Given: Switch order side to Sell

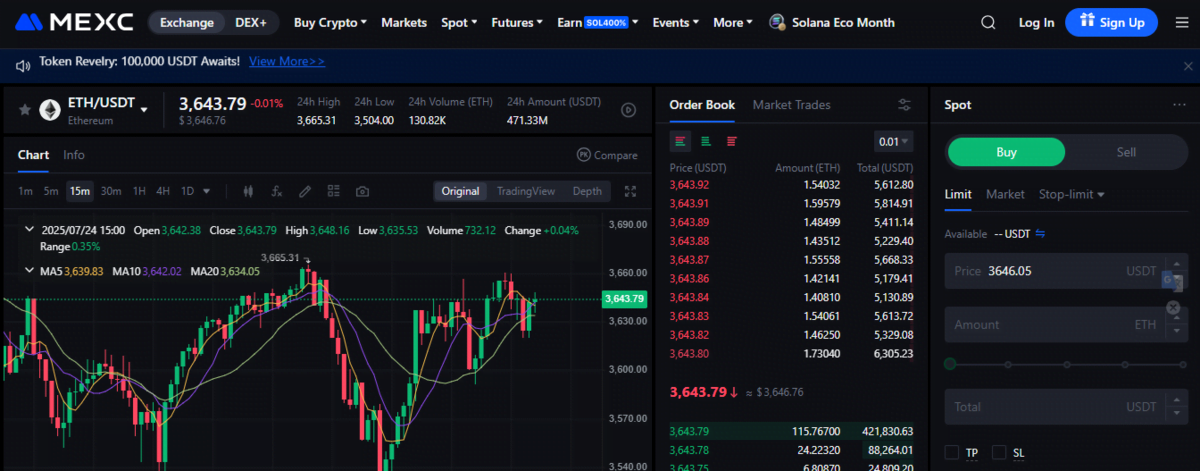Looking at the screenshot, I should point(1126,152).
